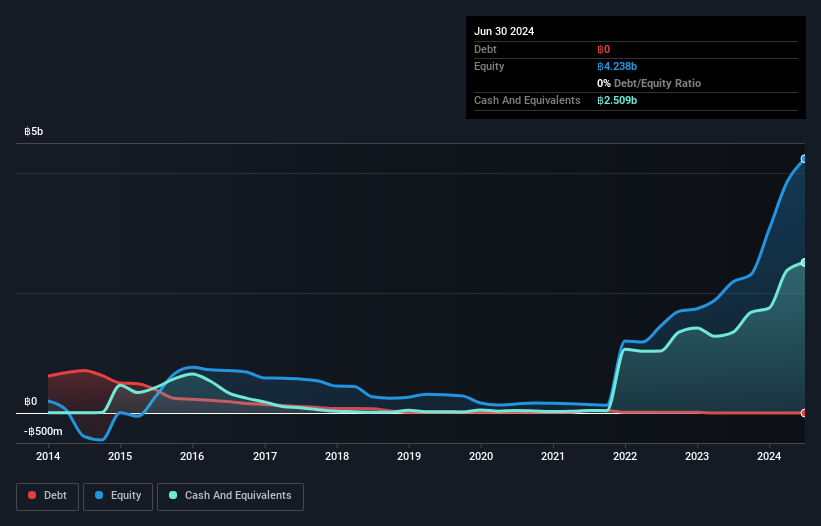Click the teal Cash legend dot
821x526 pixels.
coord(173,495)
